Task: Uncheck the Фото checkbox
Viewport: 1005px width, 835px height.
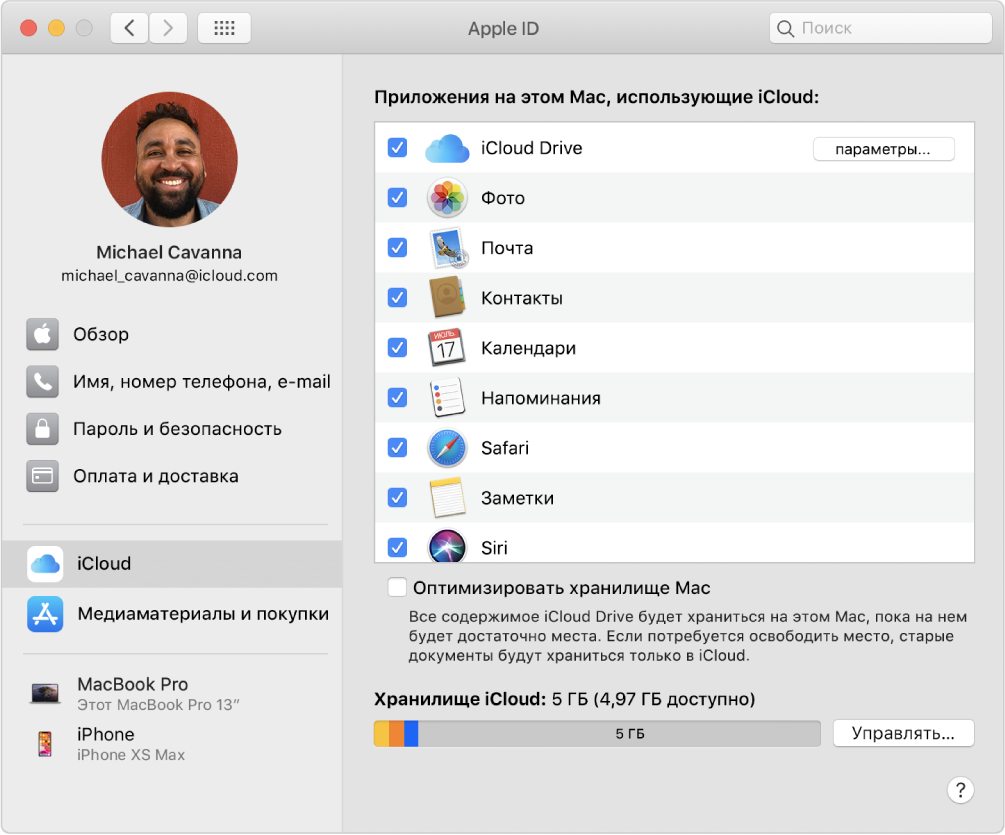Action: [x=397, y=197]
